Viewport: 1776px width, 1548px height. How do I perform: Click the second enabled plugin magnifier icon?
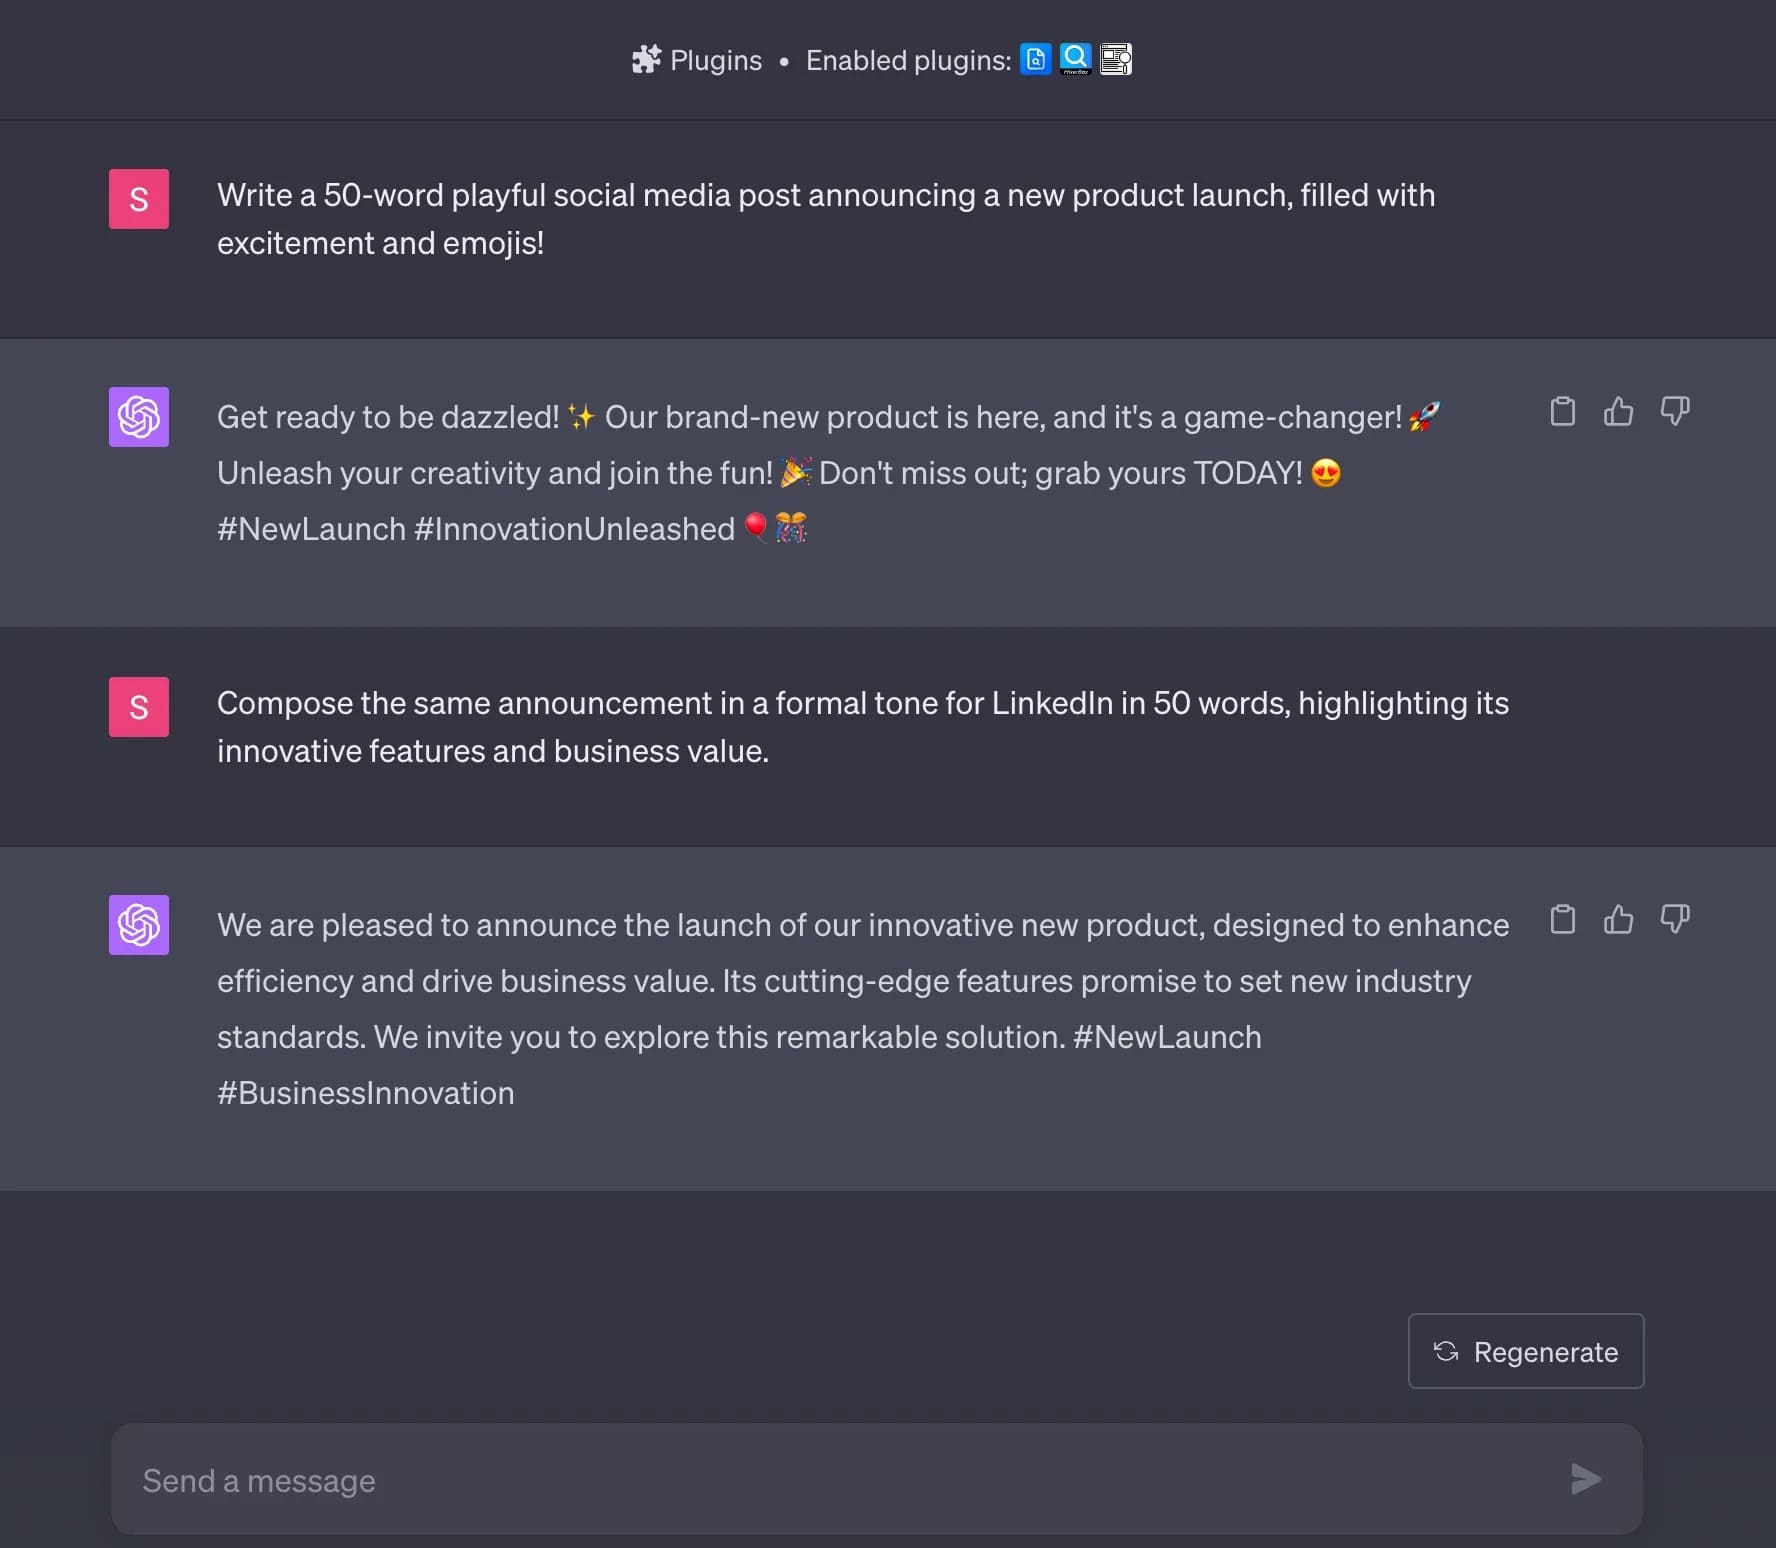tap(1075, 59)
